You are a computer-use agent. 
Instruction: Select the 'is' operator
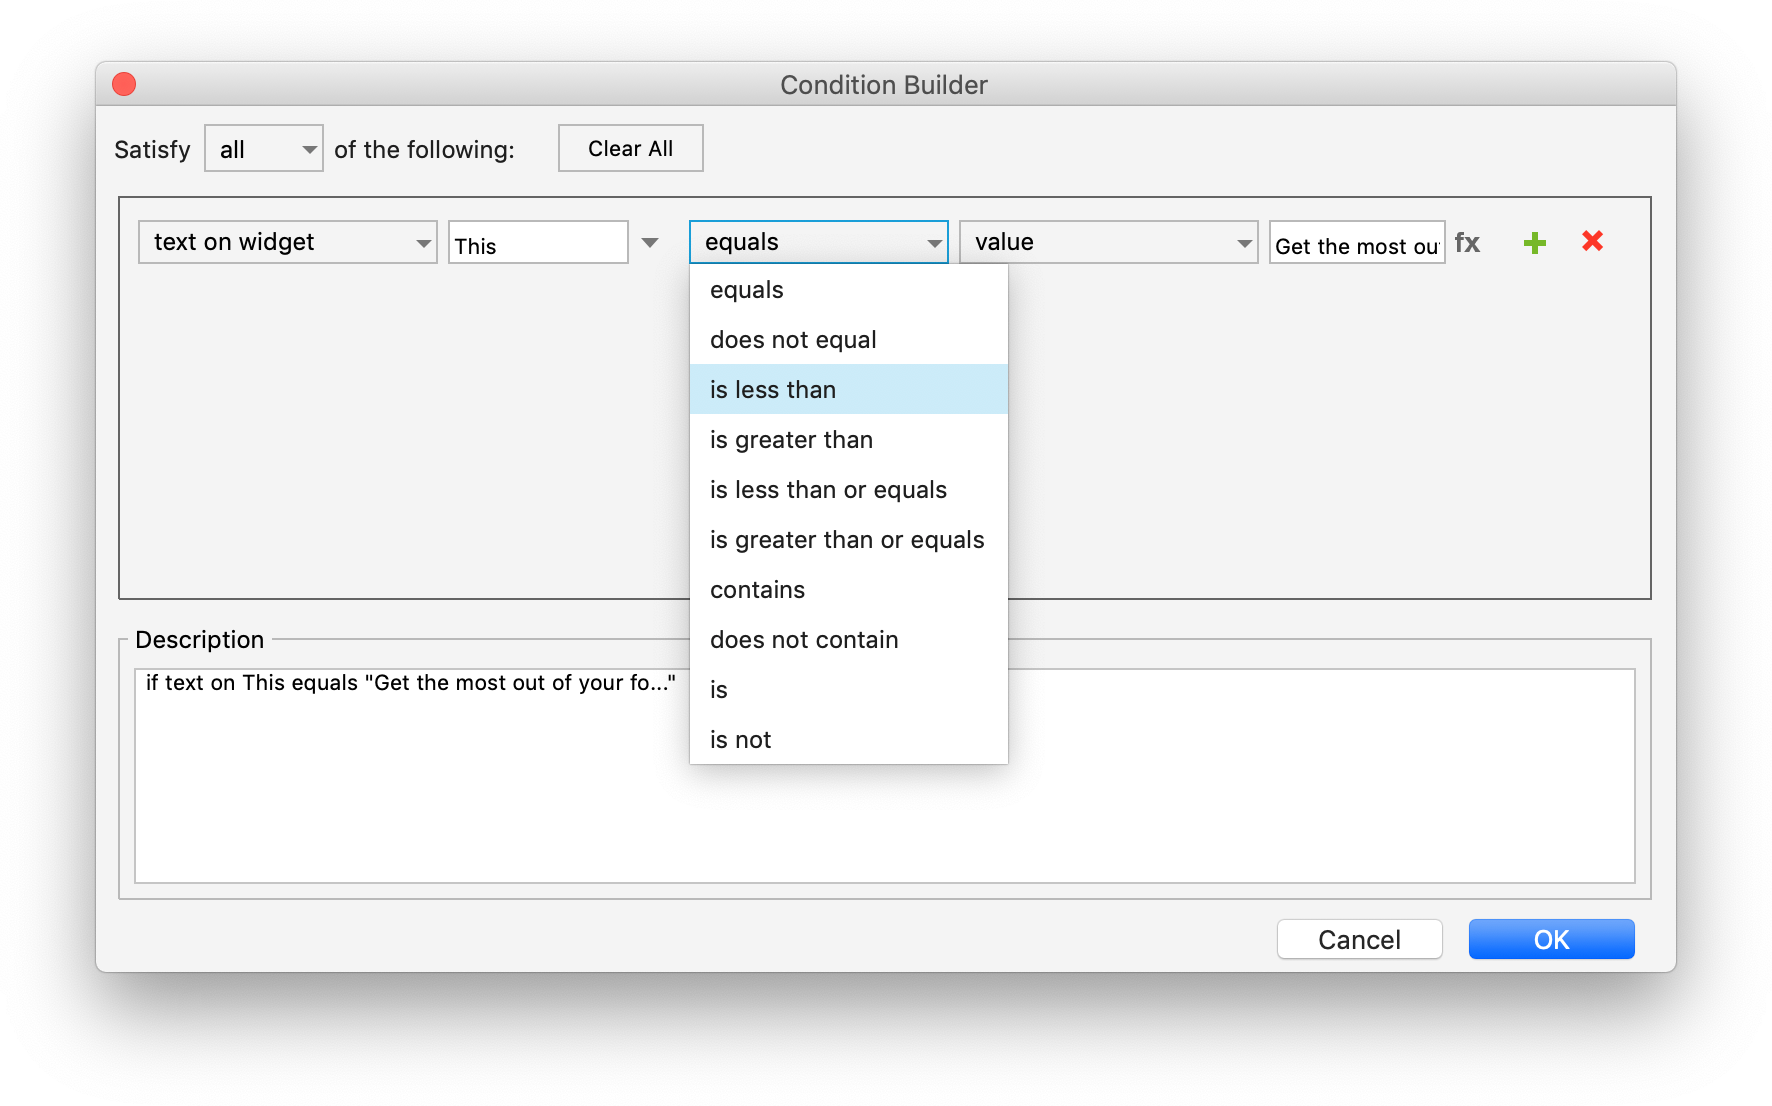[x=849, y=690]
